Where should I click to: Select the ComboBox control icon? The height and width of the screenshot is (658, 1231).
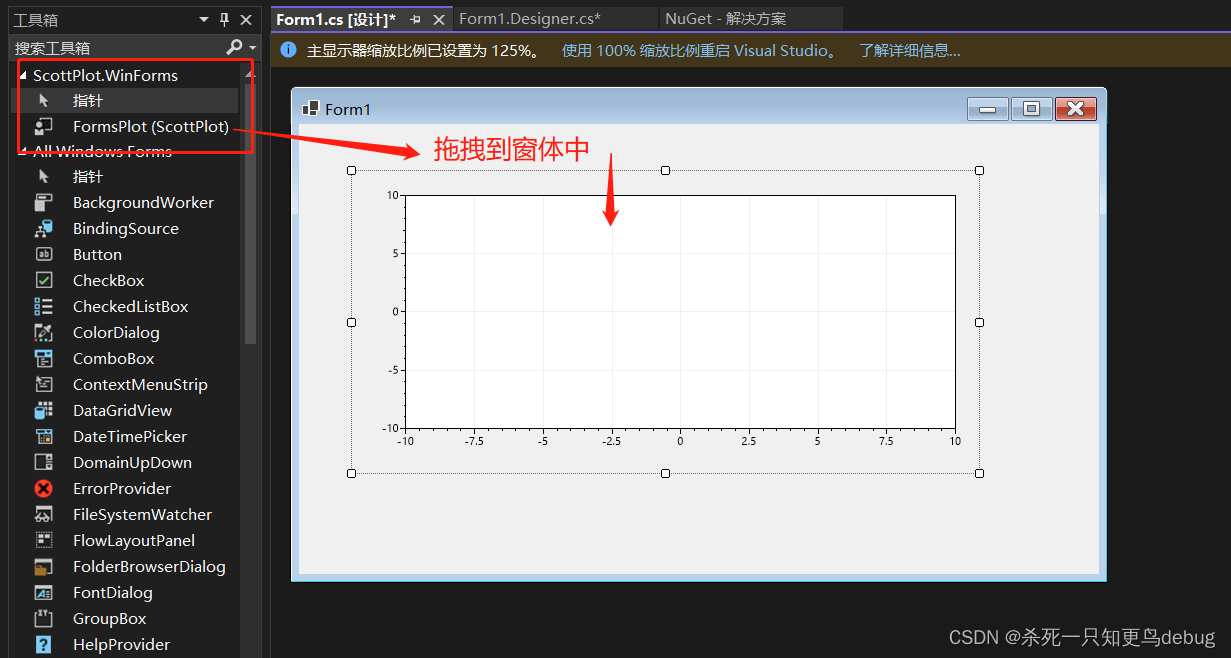click(x=44, y=359)
